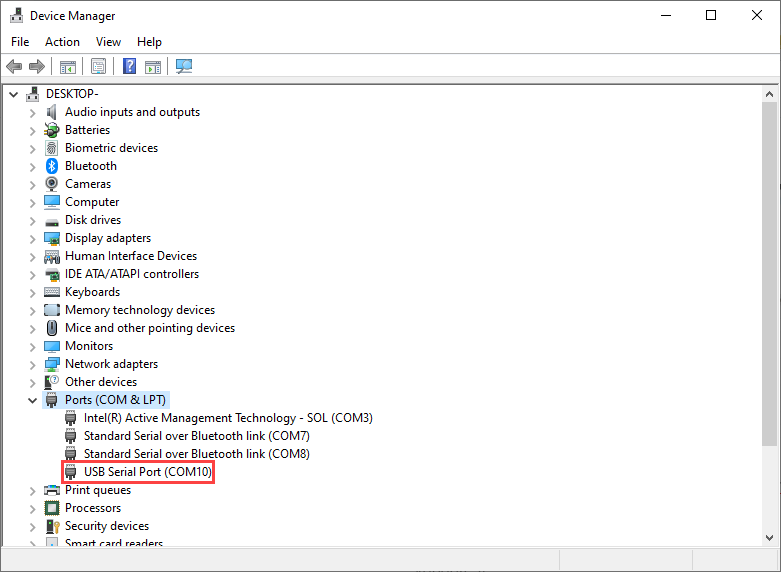
Task: Open the File menu
Action: pos(20,42)
